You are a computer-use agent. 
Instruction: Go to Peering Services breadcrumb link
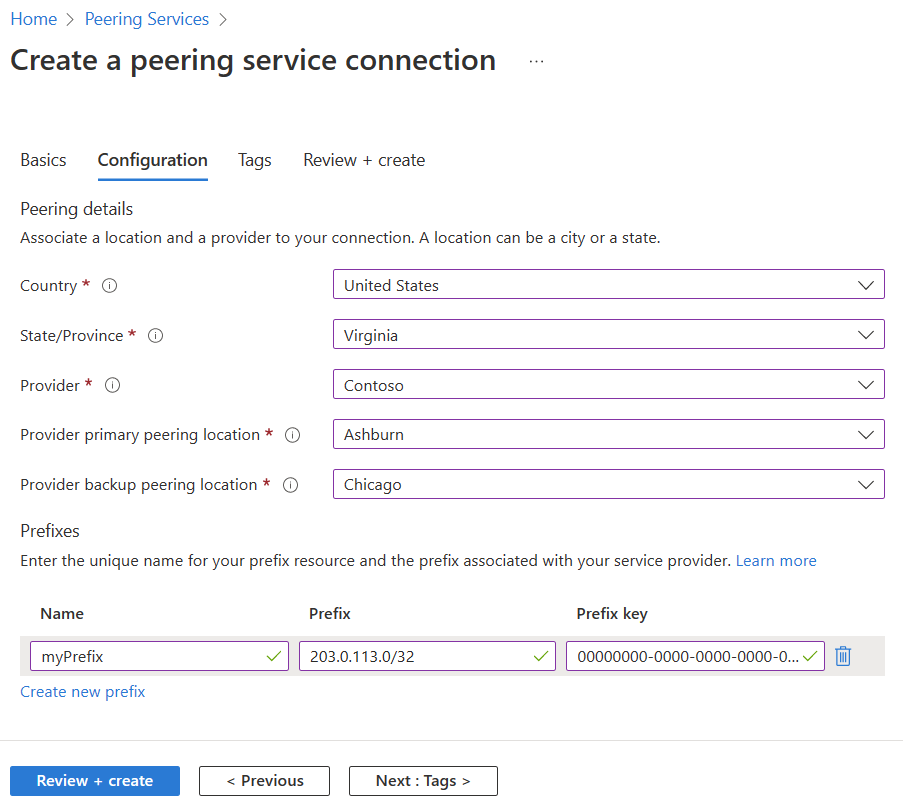(x=146, y=19)
